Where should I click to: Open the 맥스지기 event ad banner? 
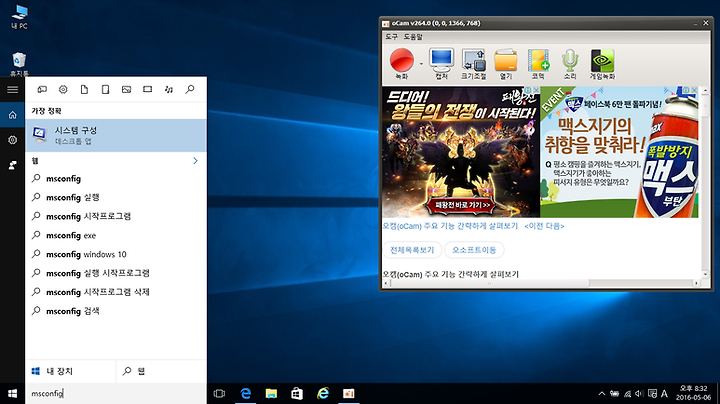point(619,152)
